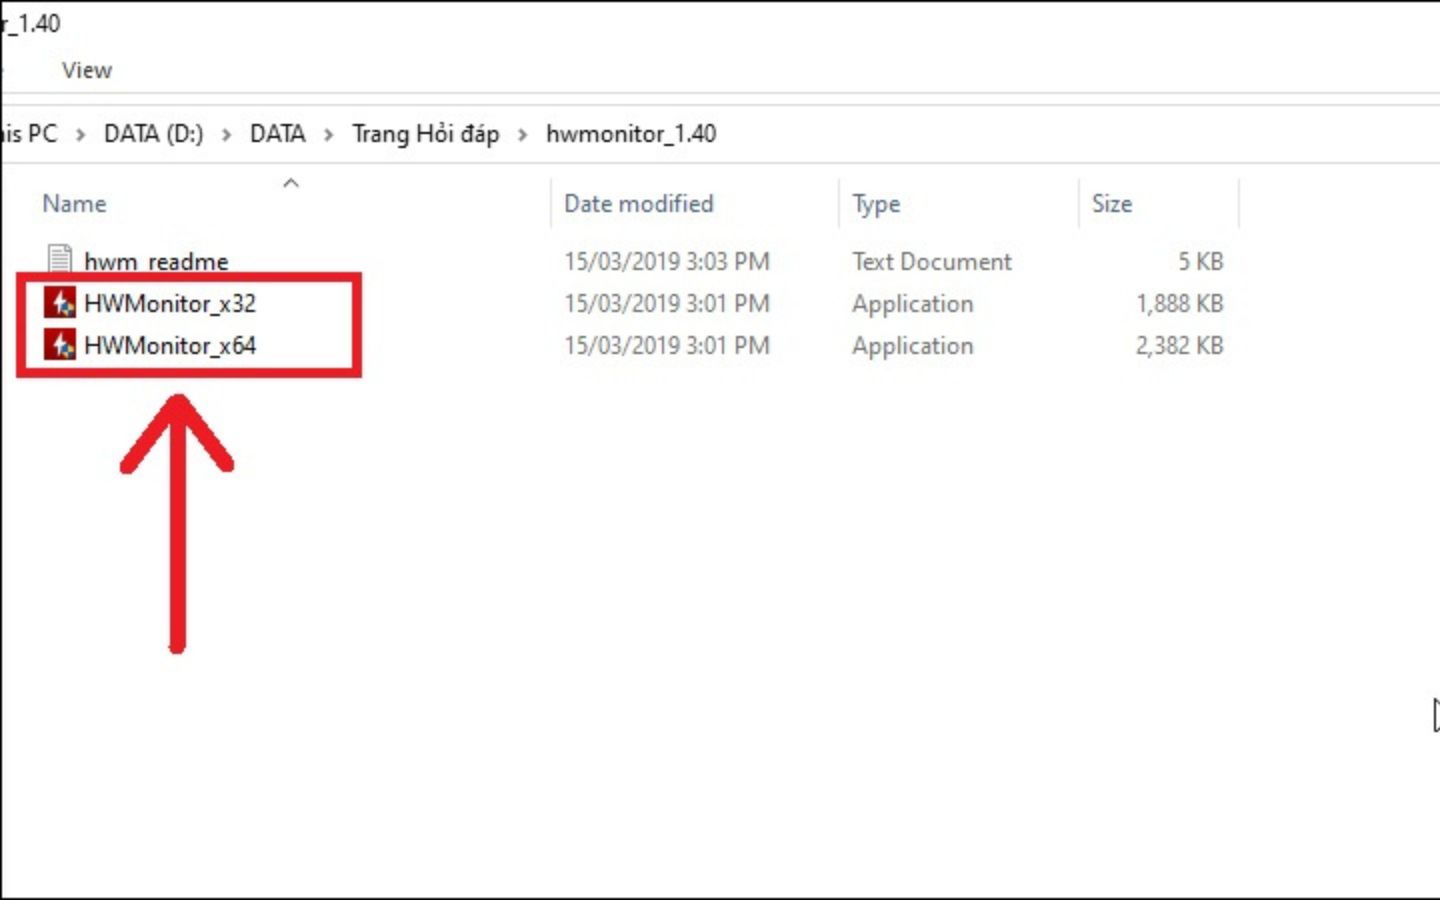Click the Type column header
Viewport: 1440px width, 900px height.
(x=875, y=203)
